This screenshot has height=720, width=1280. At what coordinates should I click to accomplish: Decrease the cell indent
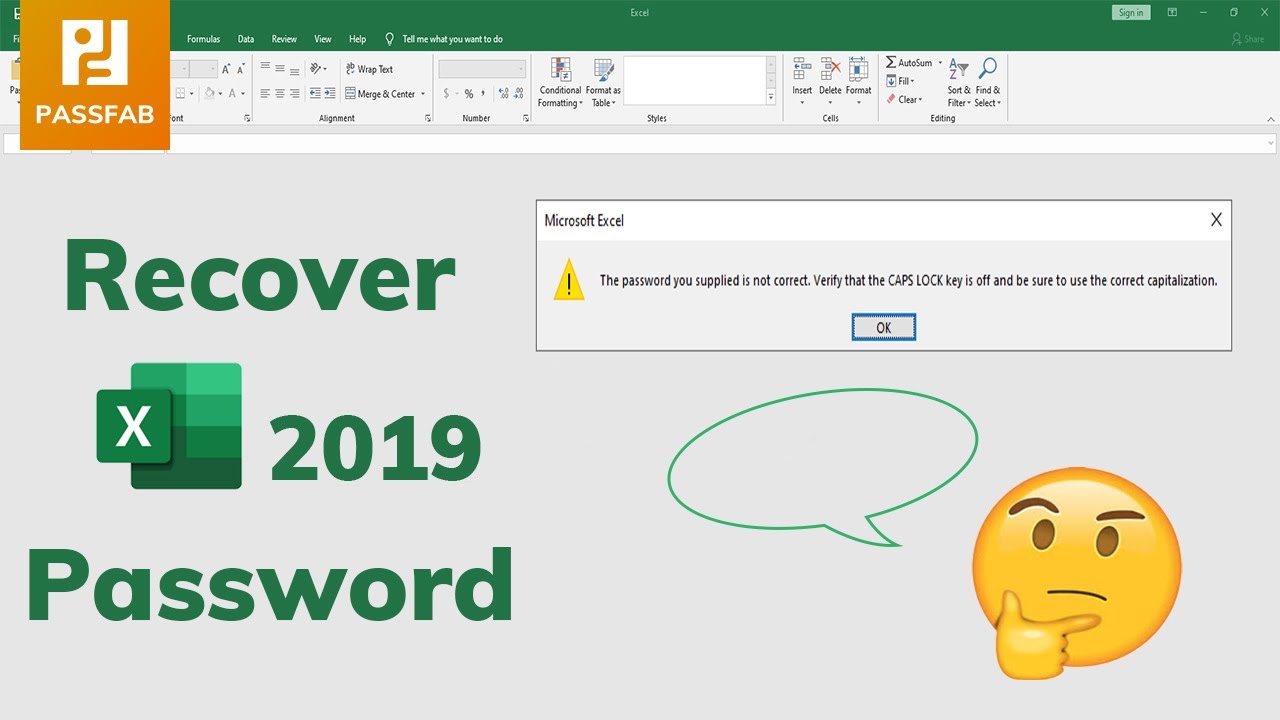(315, 93)
